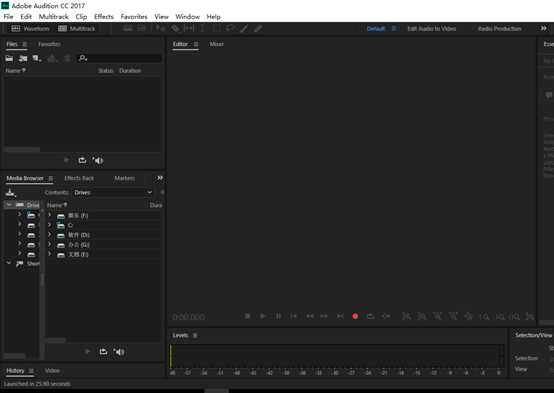Click Move Playhead to Next button
554x393 pixels.
click(x=340, y=316)
